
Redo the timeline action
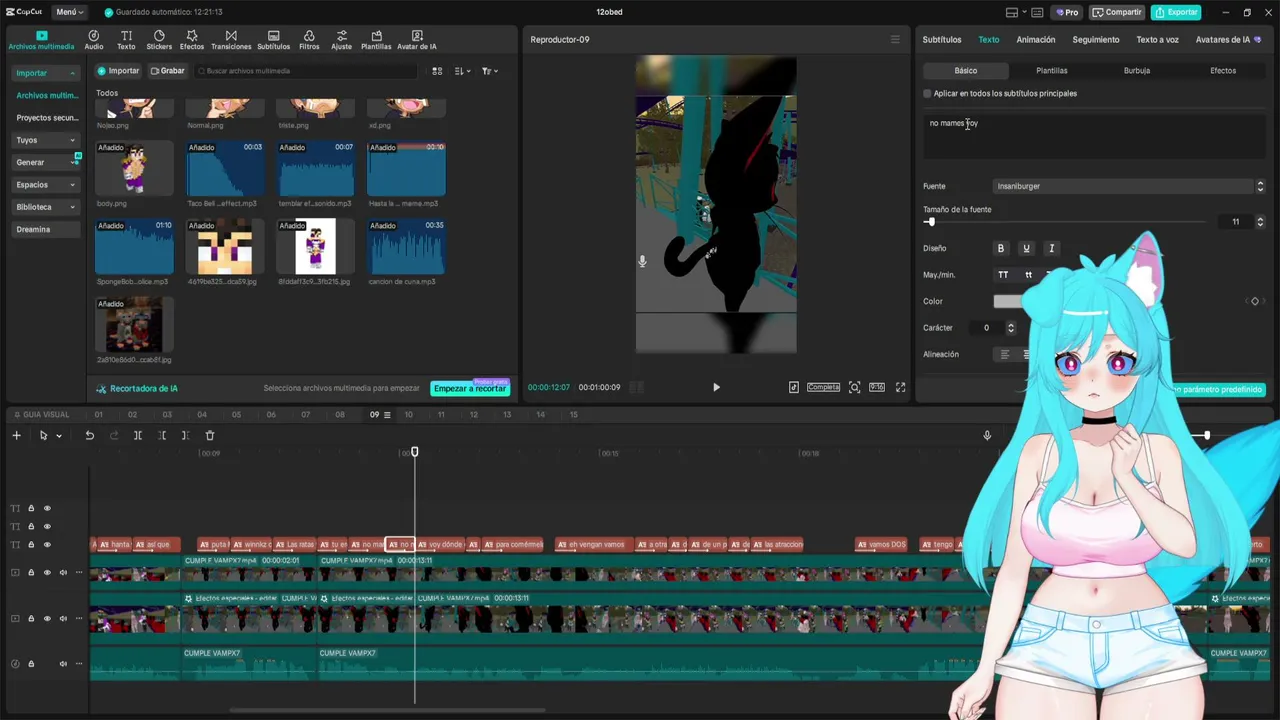tap(113, 435)
